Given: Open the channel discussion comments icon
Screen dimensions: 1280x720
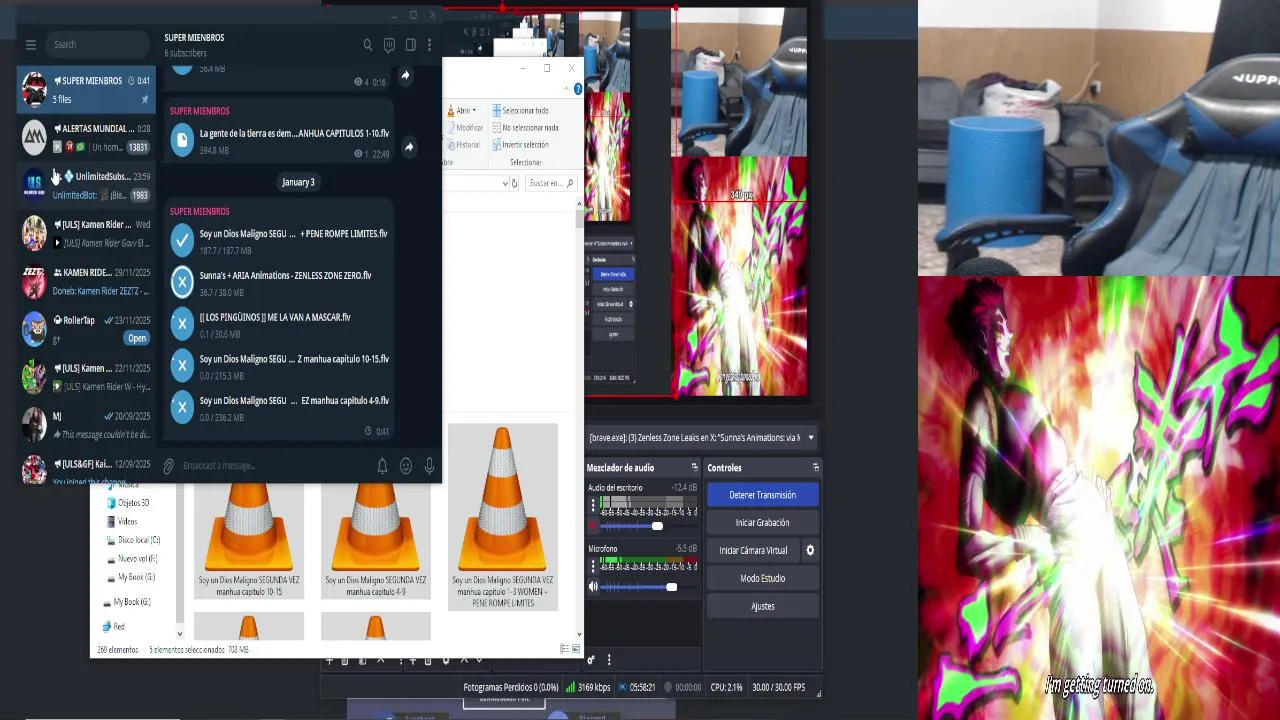Looking at the screenshot, I should point(389,45).
